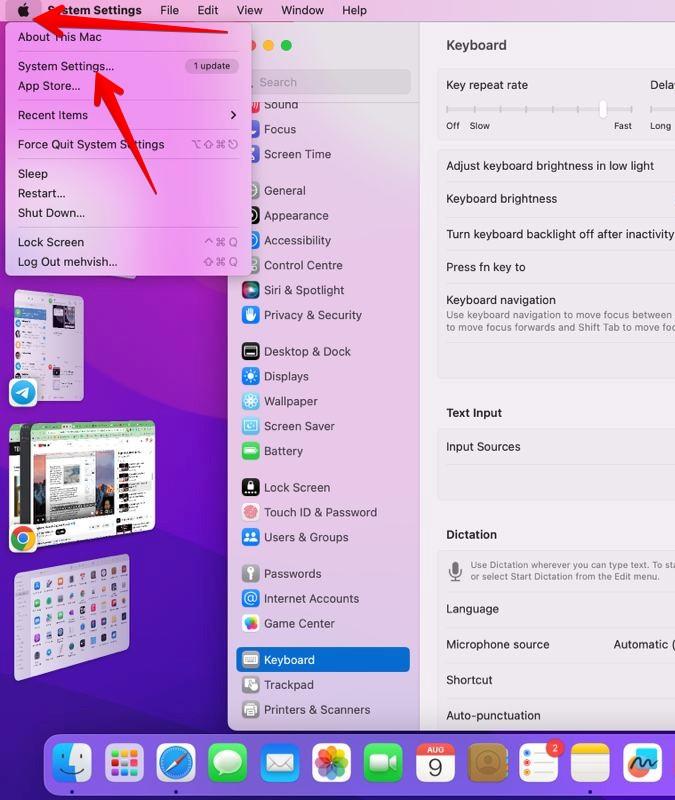
Task: Choose Restart… in Apple menu
Action: (41, 193)
